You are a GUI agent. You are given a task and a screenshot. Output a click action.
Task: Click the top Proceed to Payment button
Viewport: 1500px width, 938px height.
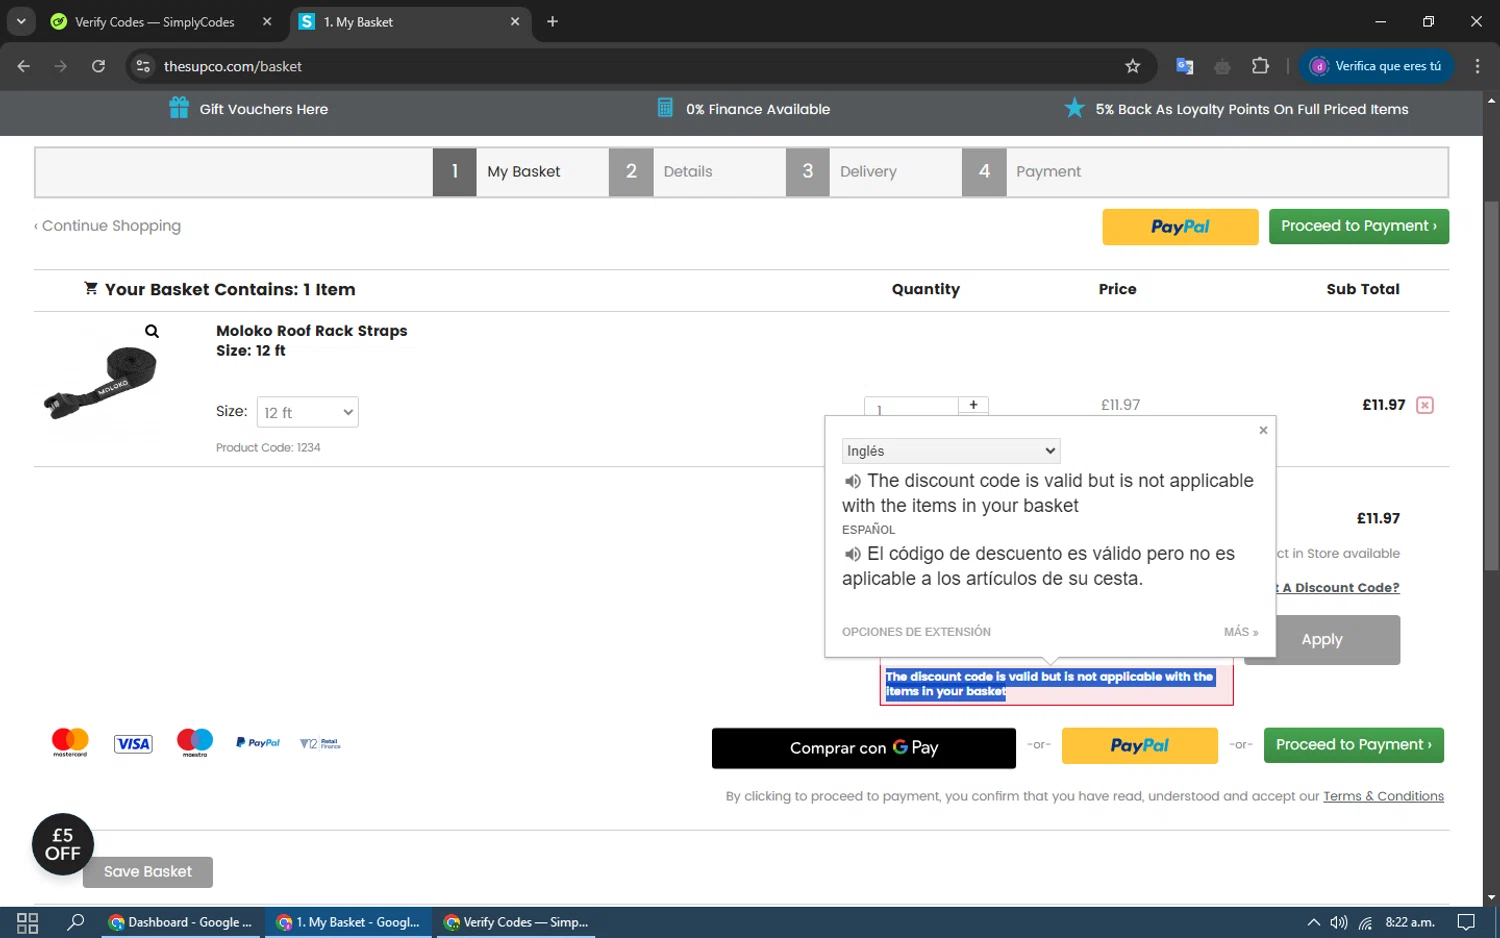pyautogui.click(x=1358, y=226)
